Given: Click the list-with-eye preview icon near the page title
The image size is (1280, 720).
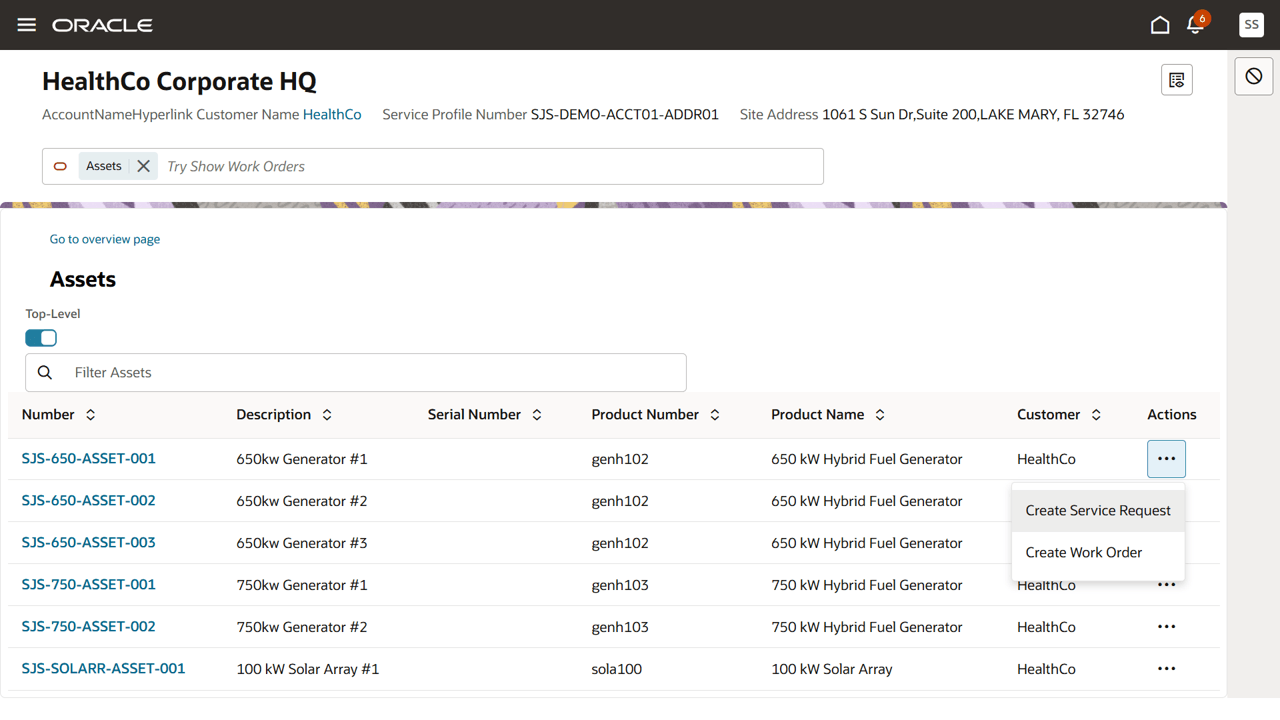Looking at the screenshot, I should click(1176, 79).
